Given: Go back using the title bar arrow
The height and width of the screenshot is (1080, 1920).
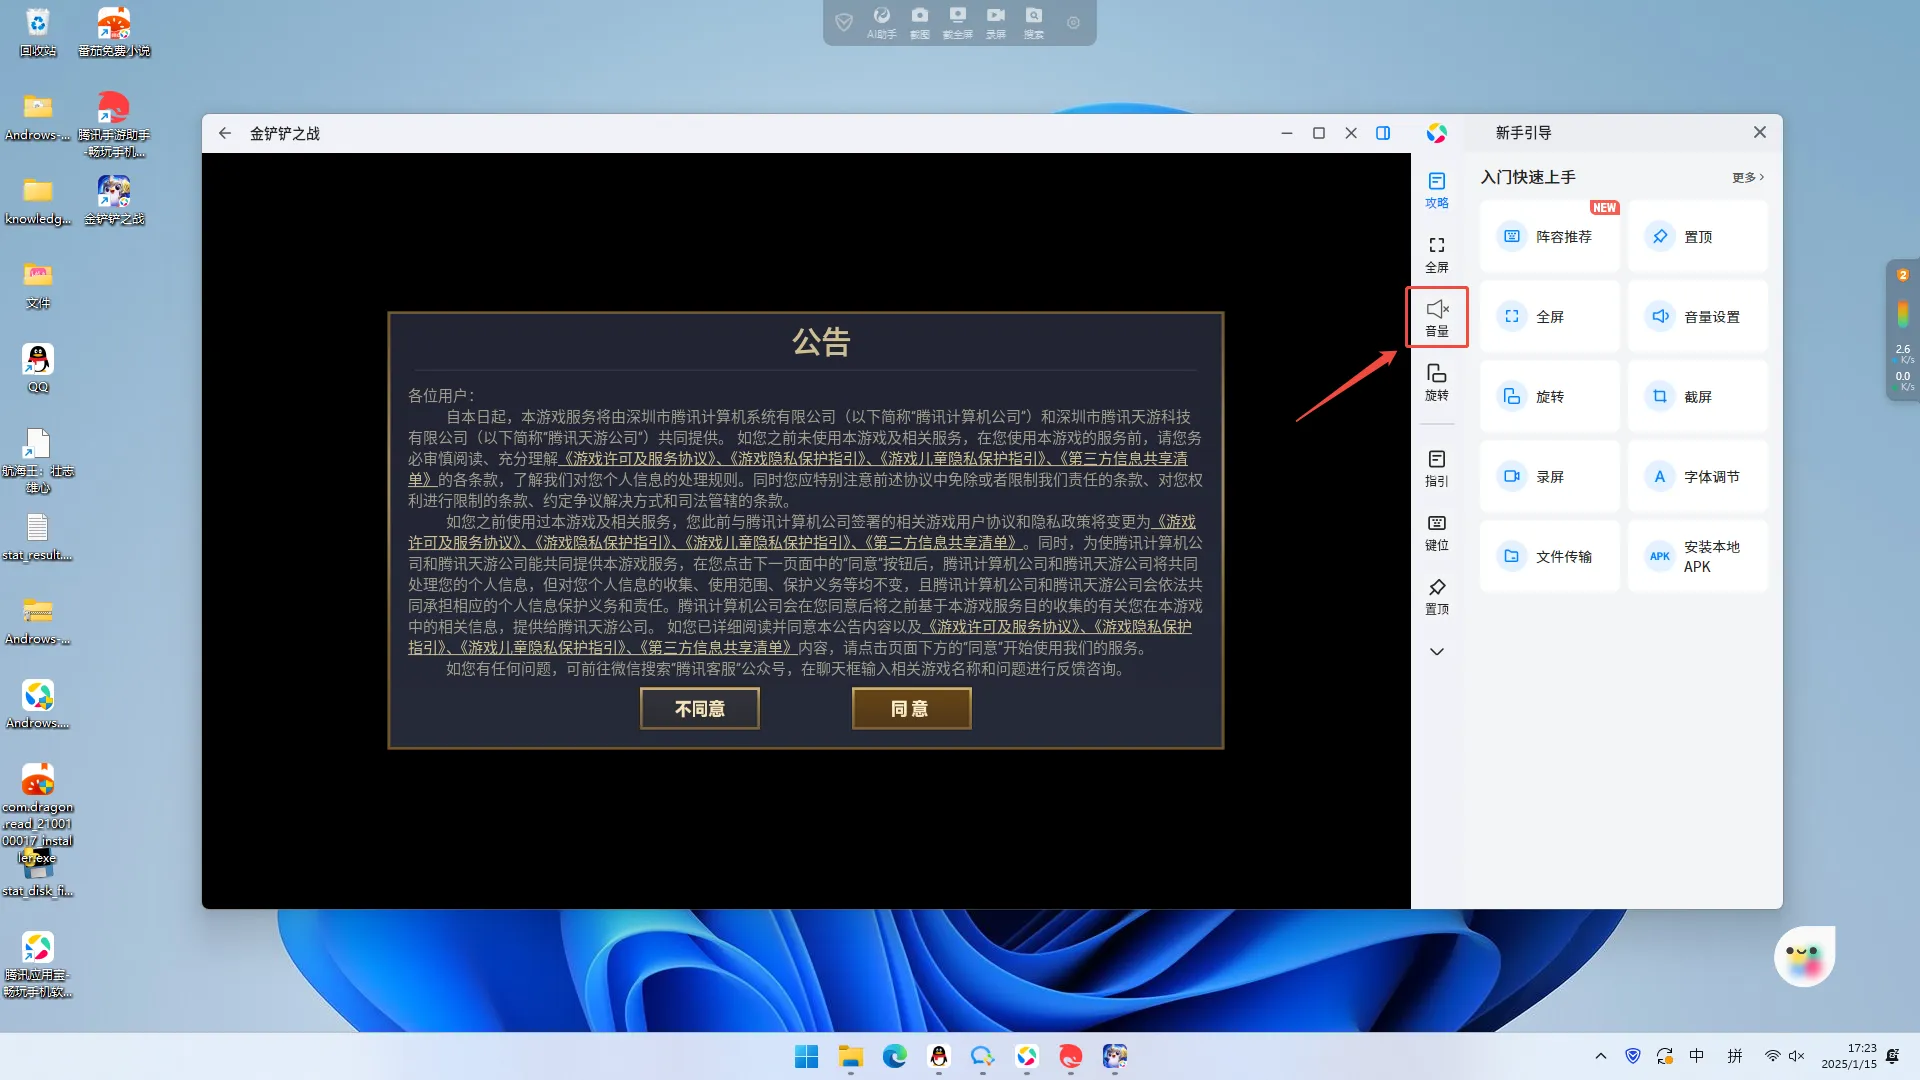Looking at the screenshot, I should [225, 133].
